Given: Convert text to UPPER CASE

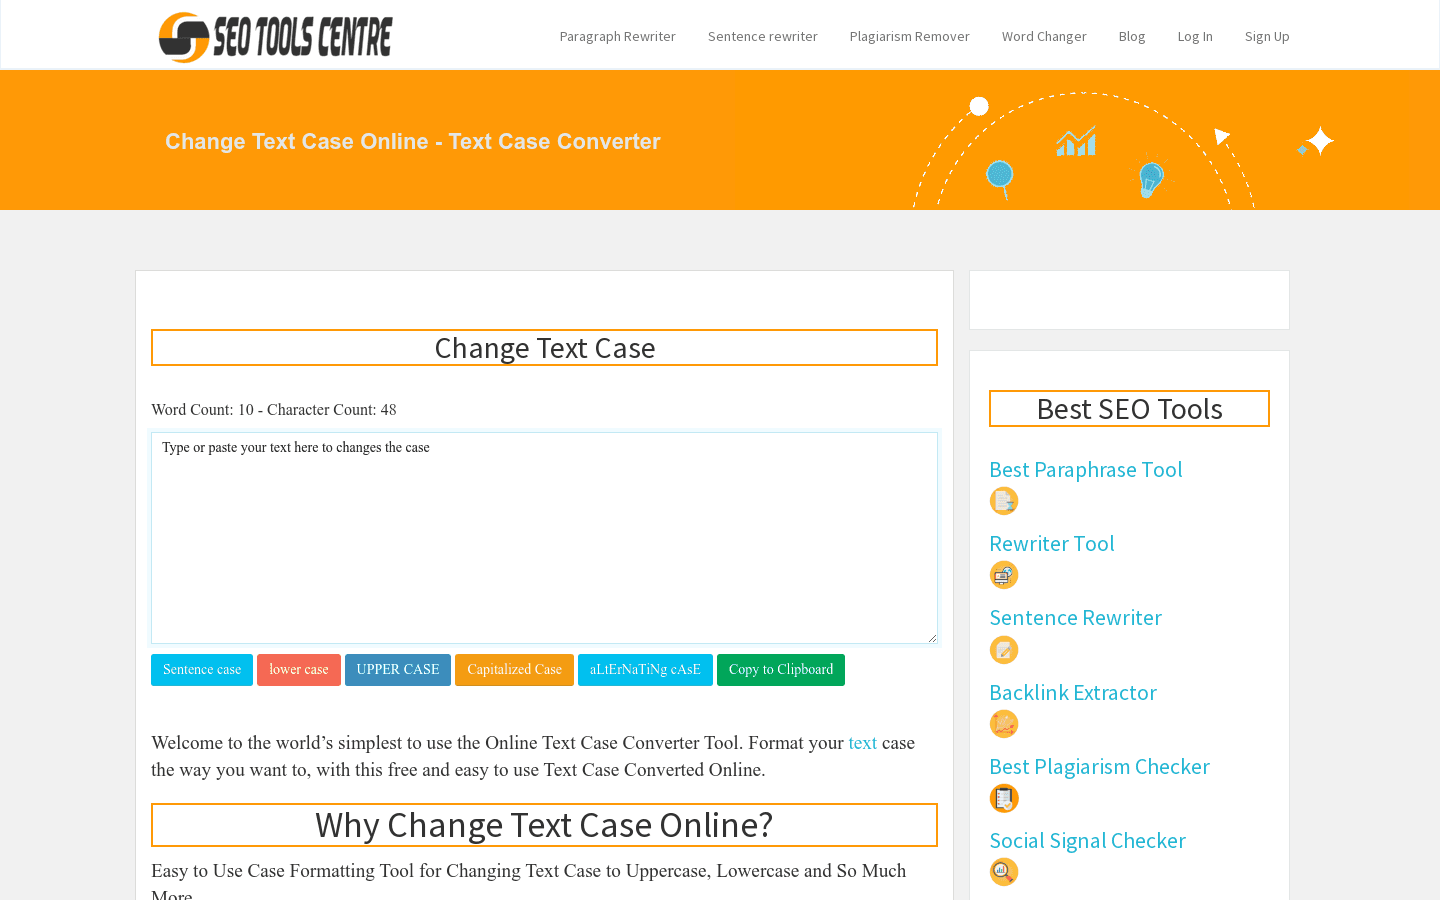Looking at the screenshot, I should point(397,669).
